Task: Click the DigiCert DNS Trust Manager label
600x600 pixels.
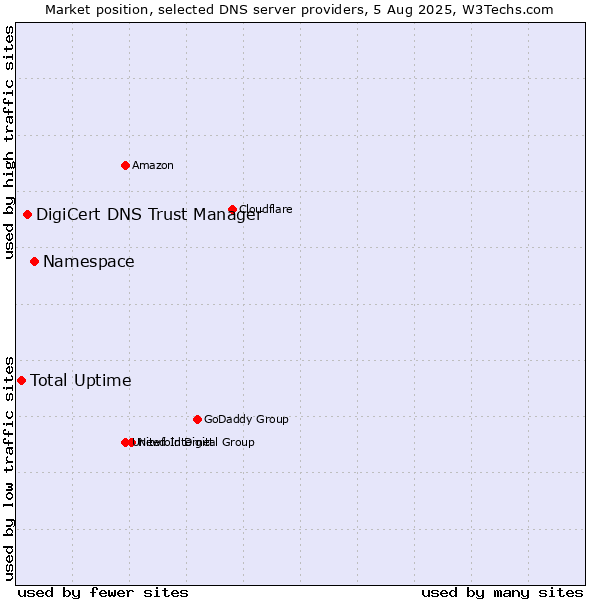Action: (x=149, y=214)
